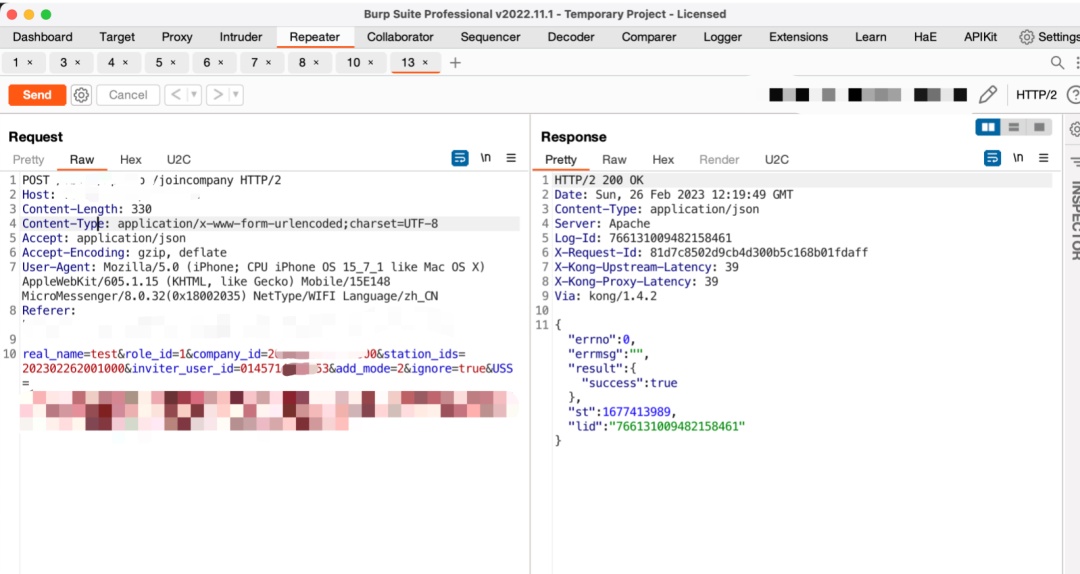1080x574 pixels.
Task: Open Request panel options menu
Action: click(x=511, y=158)
